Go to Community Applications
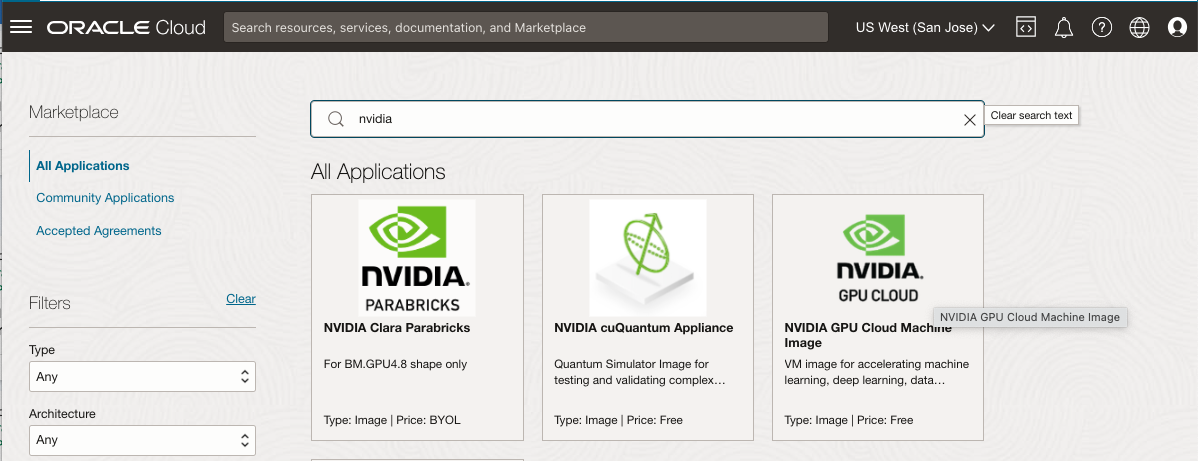 point(105,198)
